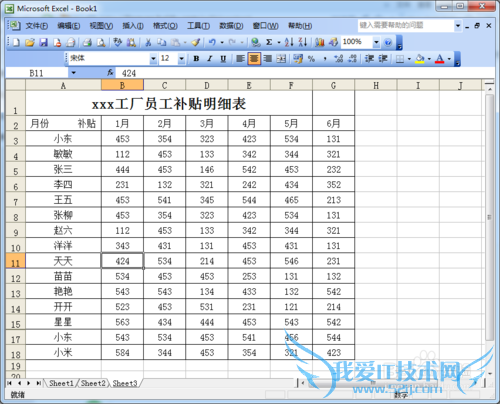Increase decimal places
Screen dimensions: 500x404
tap(339, 59)
